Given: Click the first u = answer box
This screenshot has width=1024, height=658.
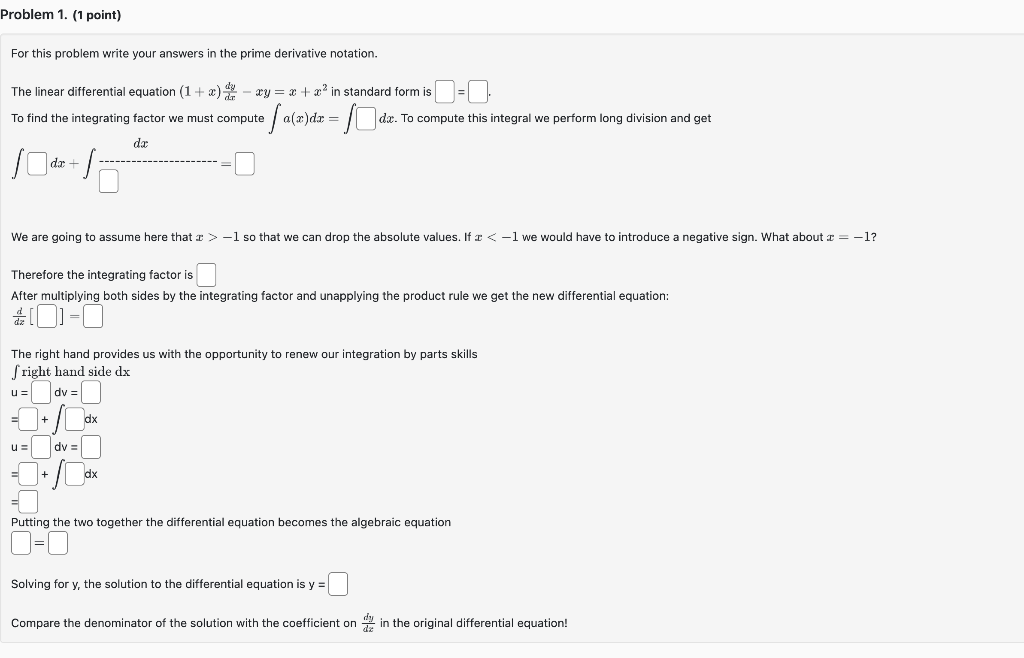Looking at the screenshot, I should pos(41,392).
